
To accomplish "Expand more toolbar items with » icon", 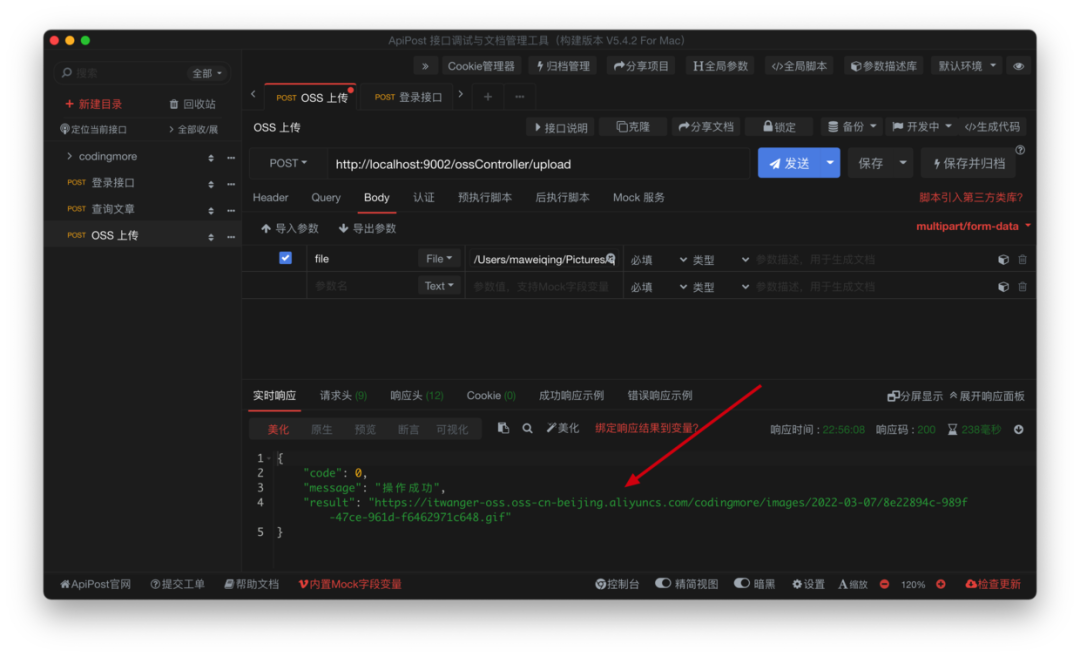I will 425,66.
